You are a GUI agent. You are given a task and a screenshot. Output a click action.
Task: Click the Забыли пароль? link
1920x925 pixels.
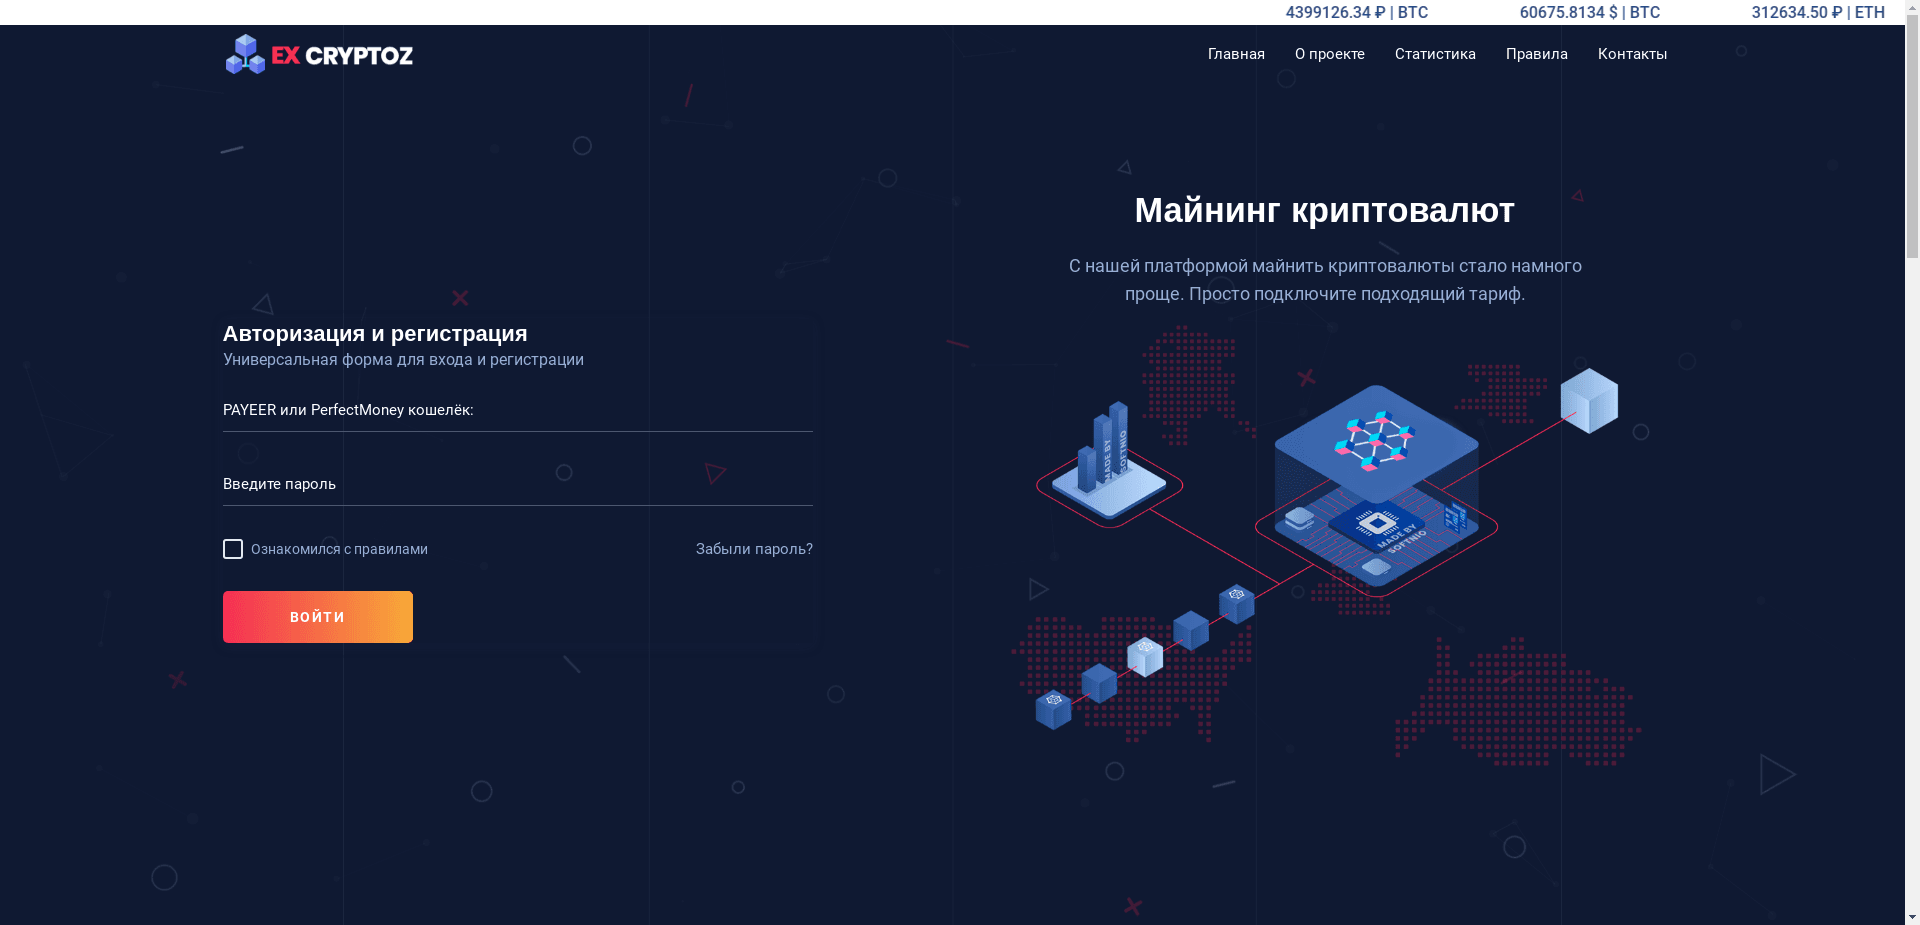[754, 549]
